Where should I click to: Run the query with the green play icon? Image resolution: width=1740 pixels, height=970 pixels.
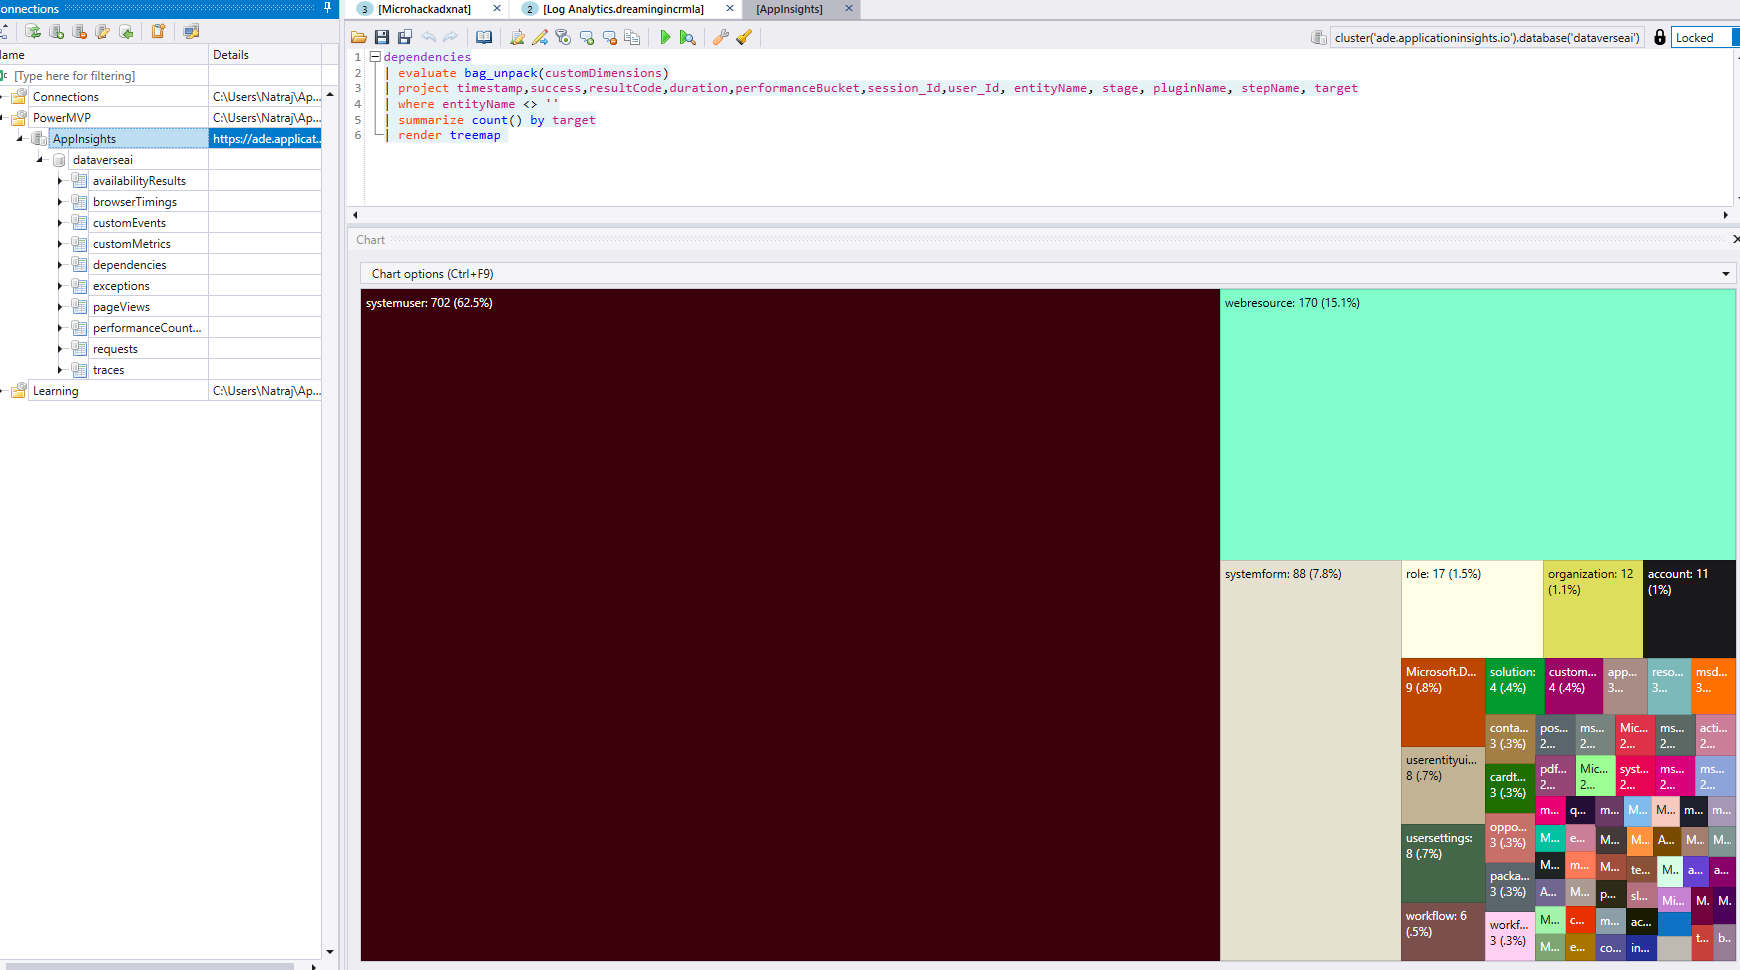tap(665, 37)
